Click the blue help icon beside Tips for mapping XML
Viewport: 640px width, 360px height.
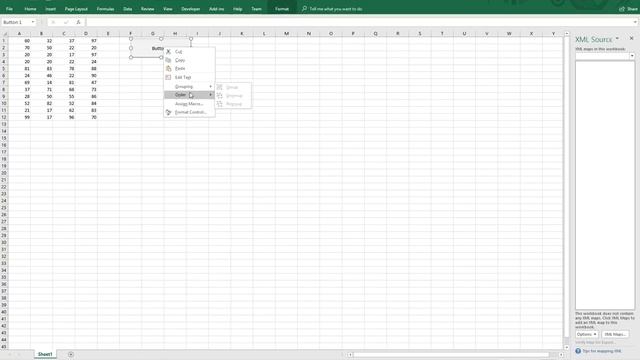click(x=578, y=351)
